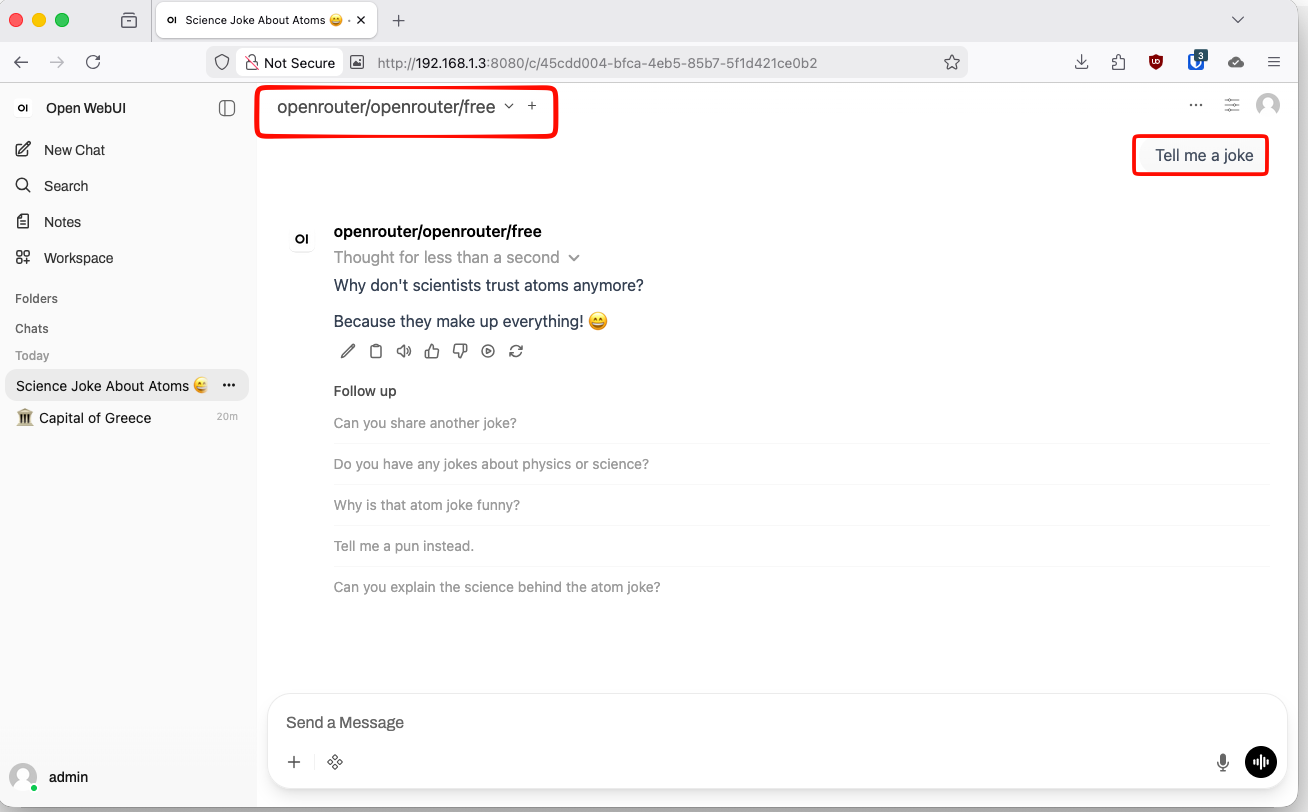Click the 'Today' date label in sidebar
1308x812 pixels.
(x=32, y=356)
